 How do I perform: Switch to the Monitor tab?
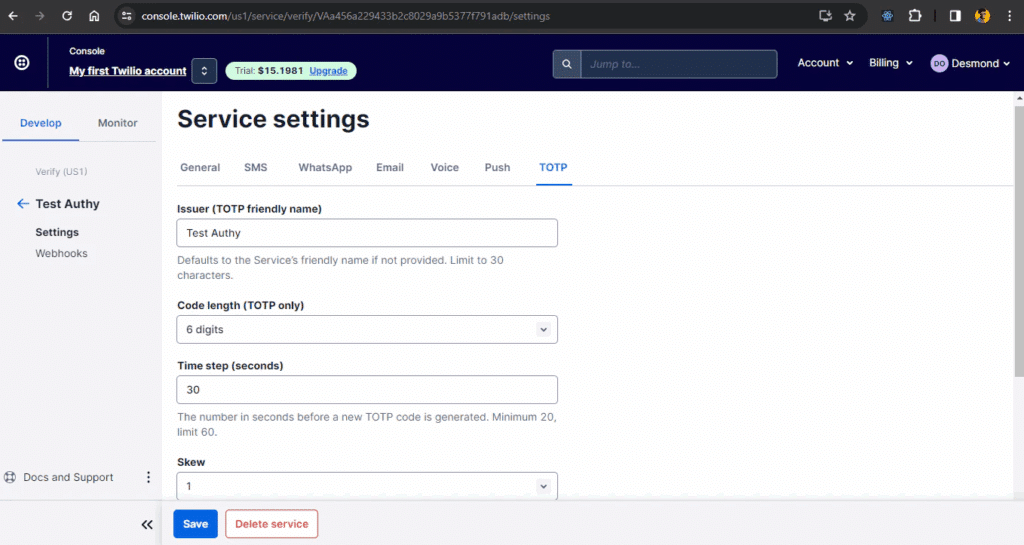117,123
